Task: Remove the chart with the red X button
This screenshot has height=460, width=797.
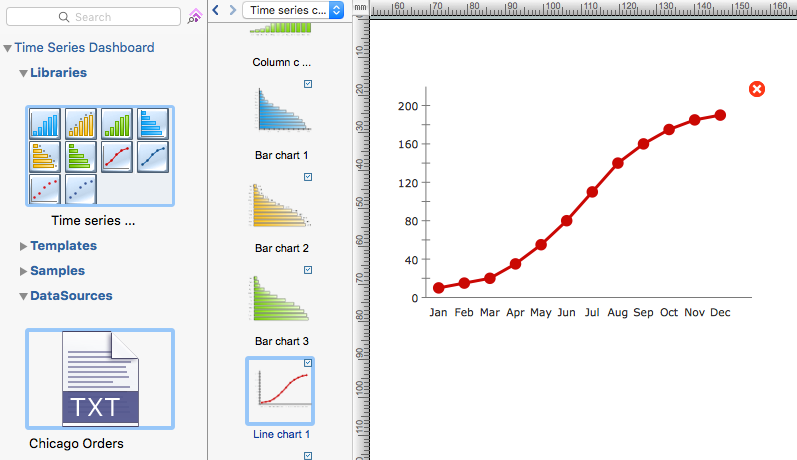Action: (757, 89)
